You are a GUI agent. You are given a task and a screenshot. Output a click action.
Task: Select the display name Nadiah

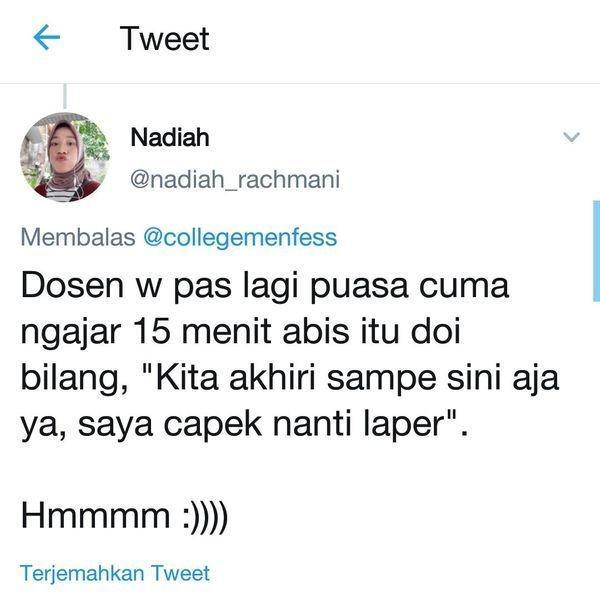[170, 137]
